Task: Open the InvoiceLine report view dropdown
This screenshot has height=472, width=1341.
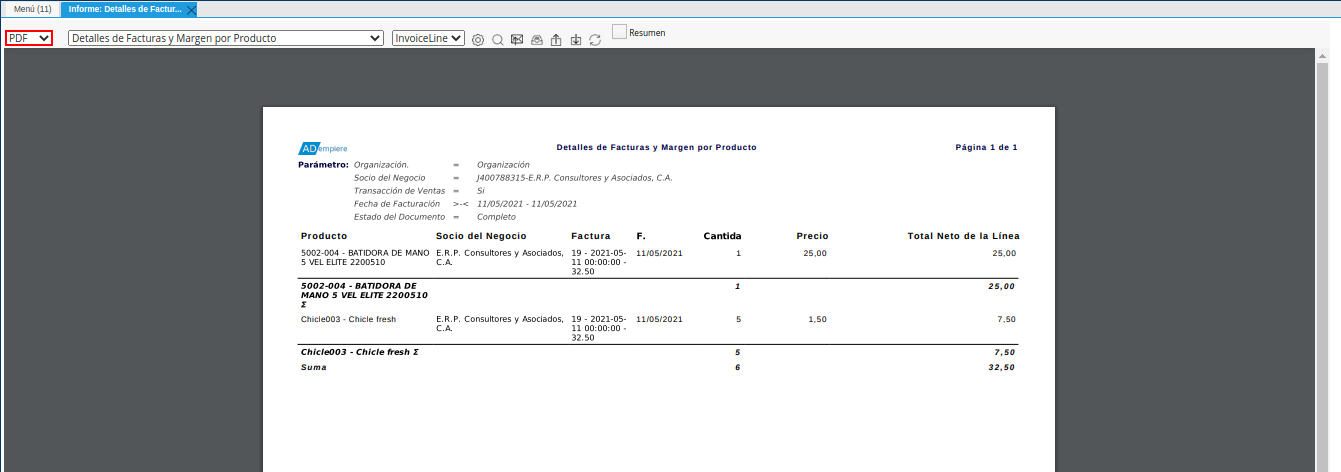Action: tap(428, 38)
